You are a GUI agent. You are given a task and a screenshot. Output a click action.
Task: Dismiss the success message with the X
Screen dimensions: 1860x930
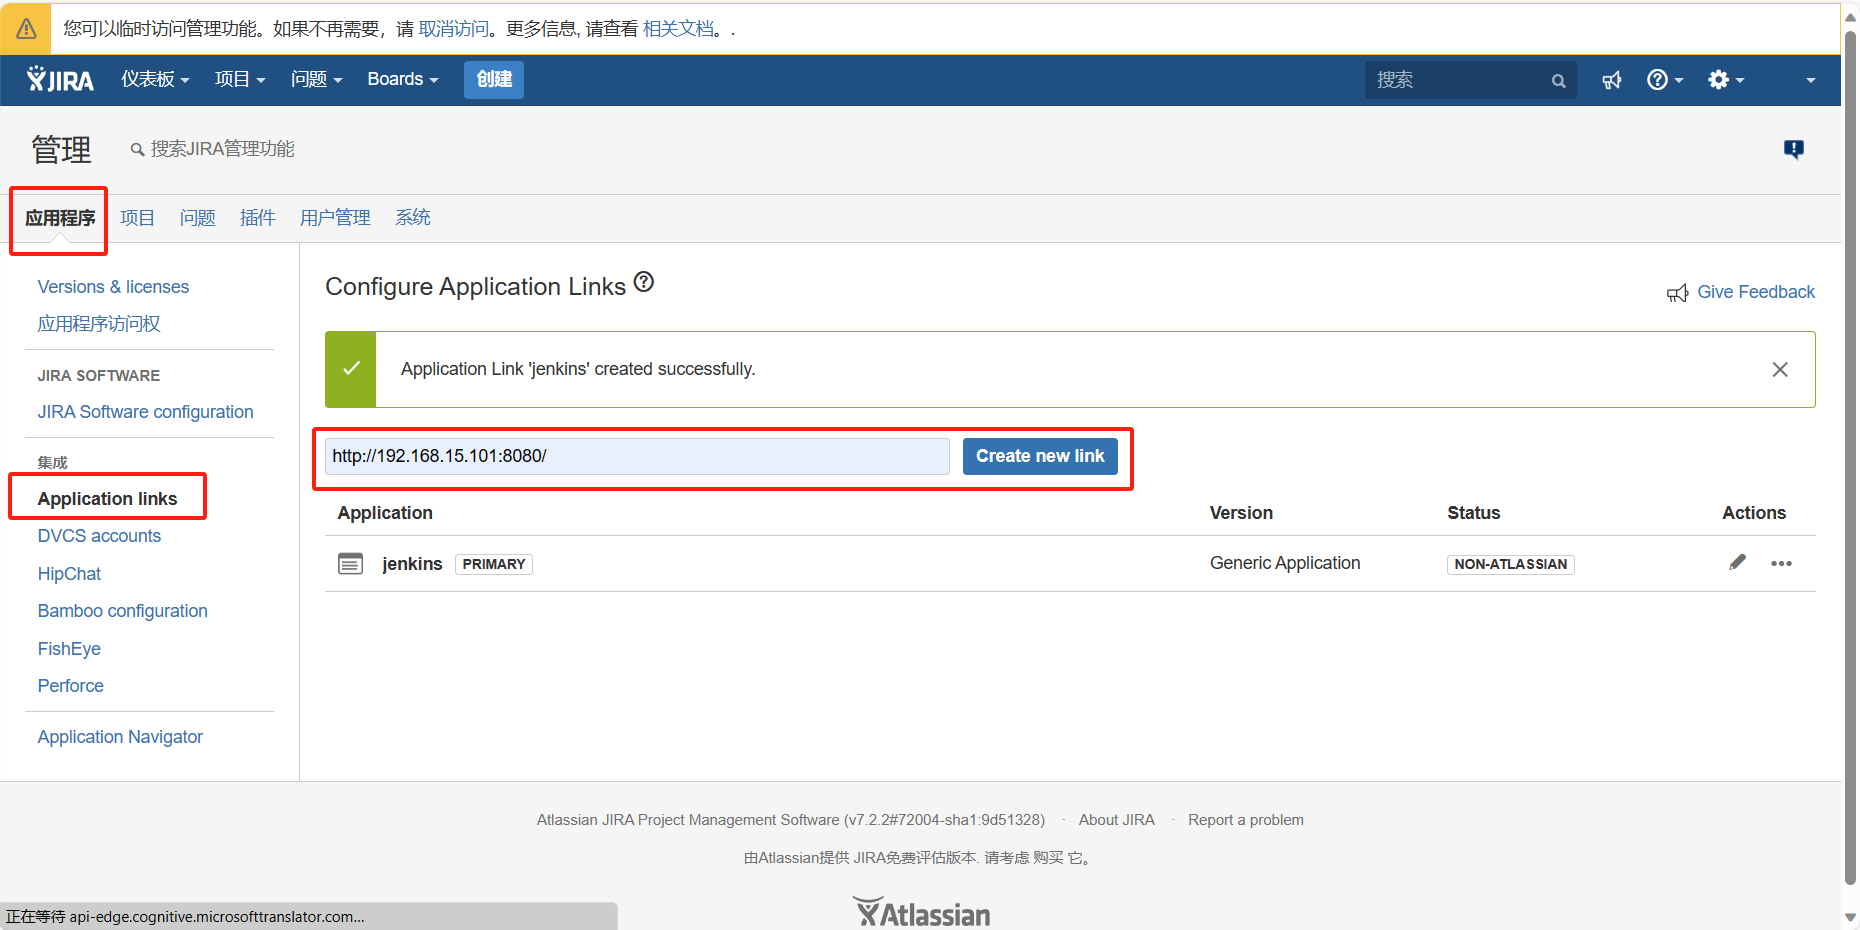pyautogui.click(x=1780, y=370)
